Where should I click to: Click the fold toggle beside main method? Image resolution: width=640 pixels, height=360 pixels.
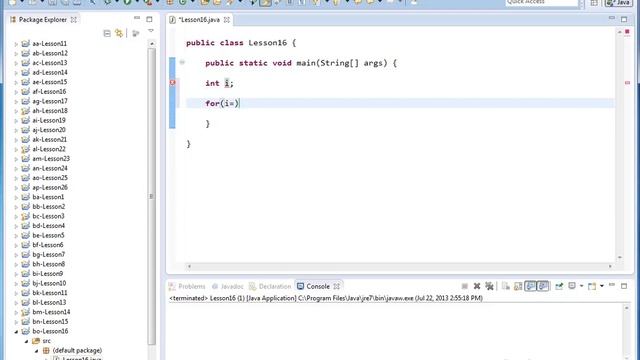pos(182,62)
